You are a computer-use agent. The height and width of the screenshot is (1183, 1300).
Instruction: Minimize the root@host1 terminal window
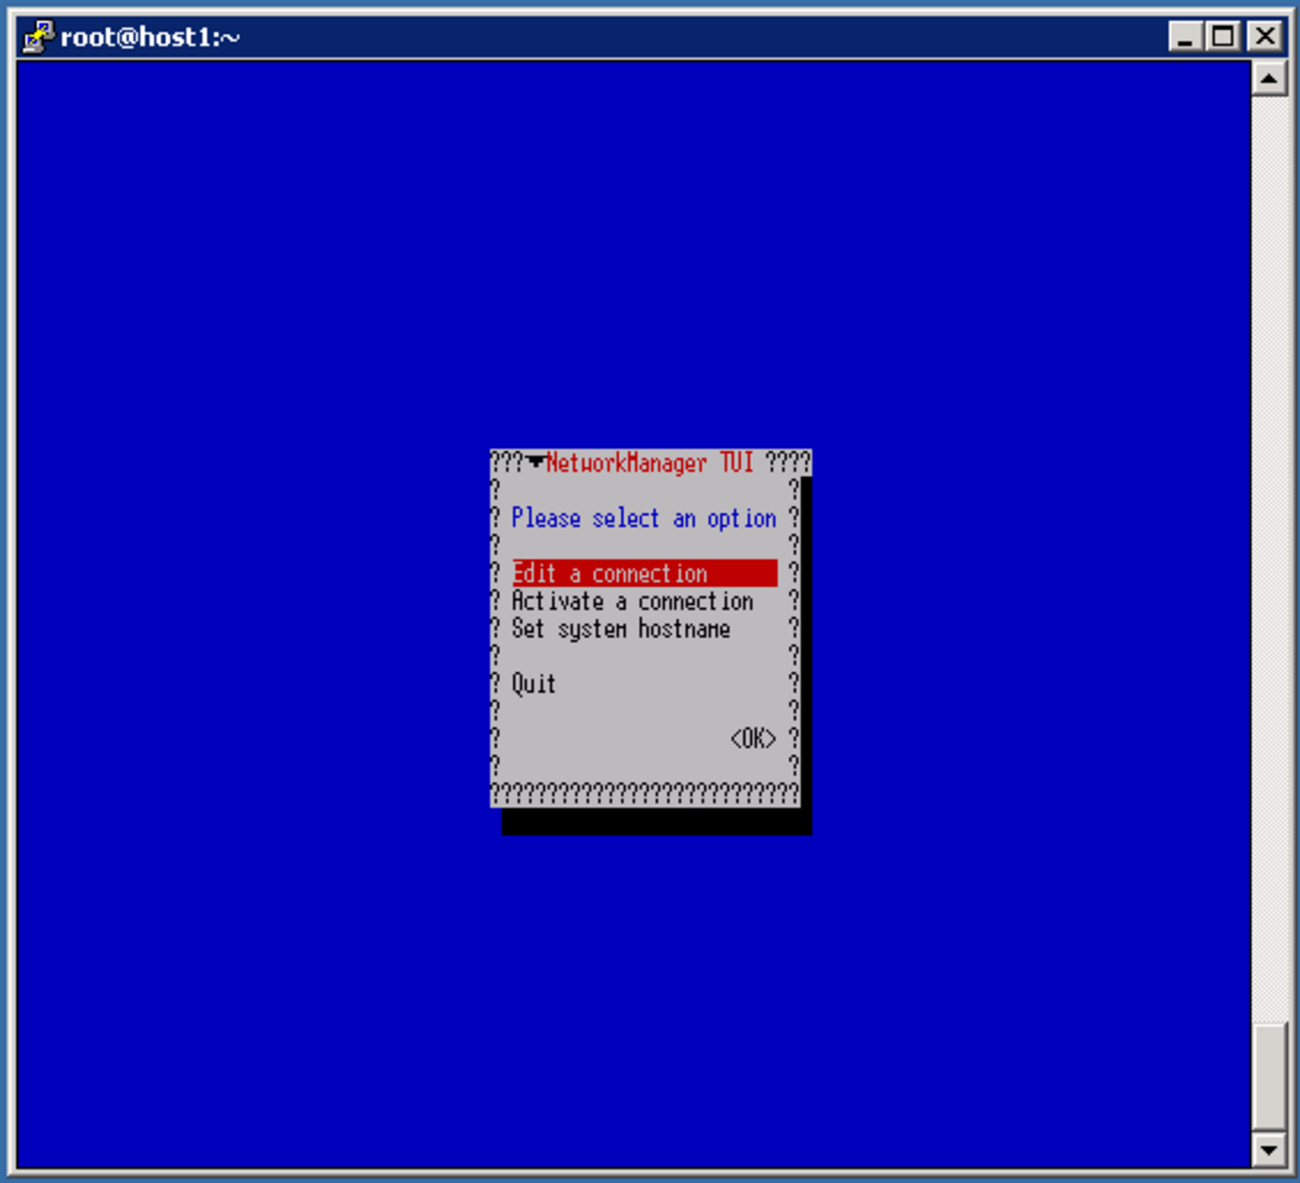click(x=1185, y=37)
